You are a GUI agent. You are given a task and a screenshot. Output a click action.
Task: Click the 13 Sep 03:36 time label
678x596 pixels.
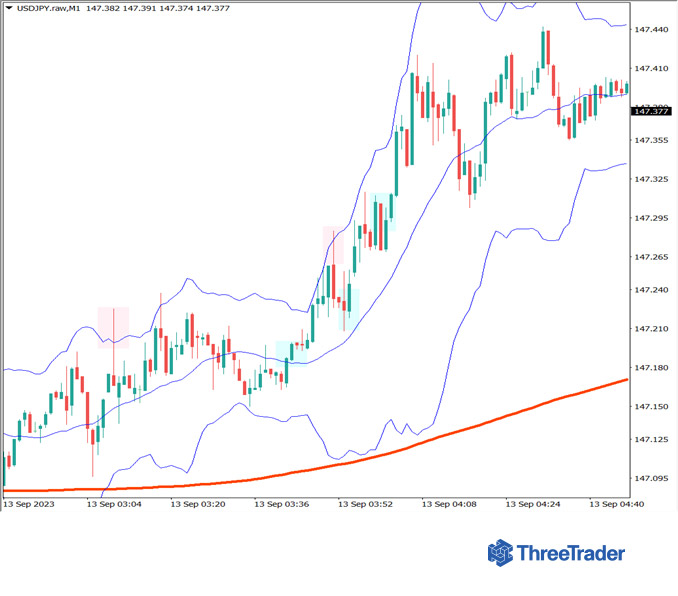(x=282, y=504)
